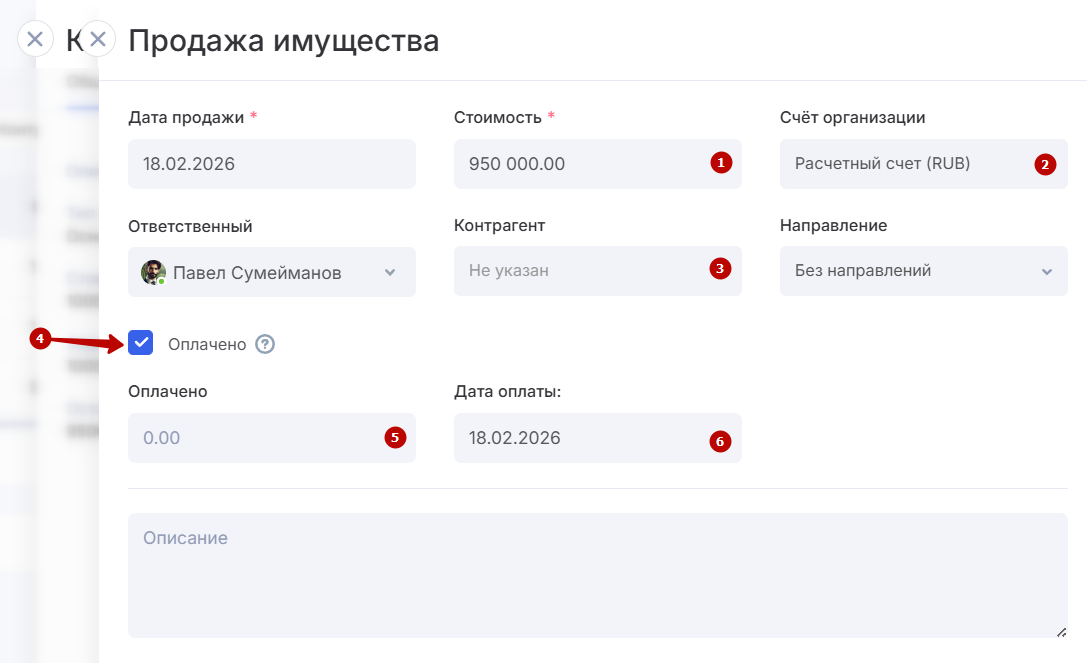The height and width of the screenshot is (663, 1087).
Task: Focus the Дата продажи date field
Action: click(271, 164)
